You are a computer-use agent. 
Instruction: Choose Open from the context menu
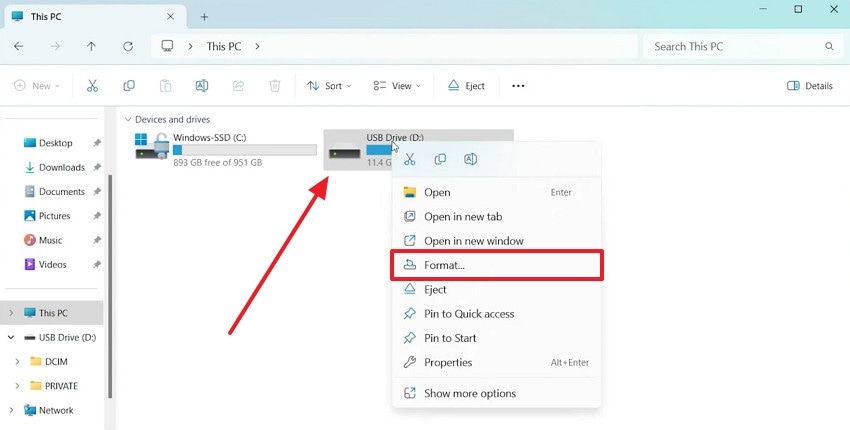click(x=496, y=192)
